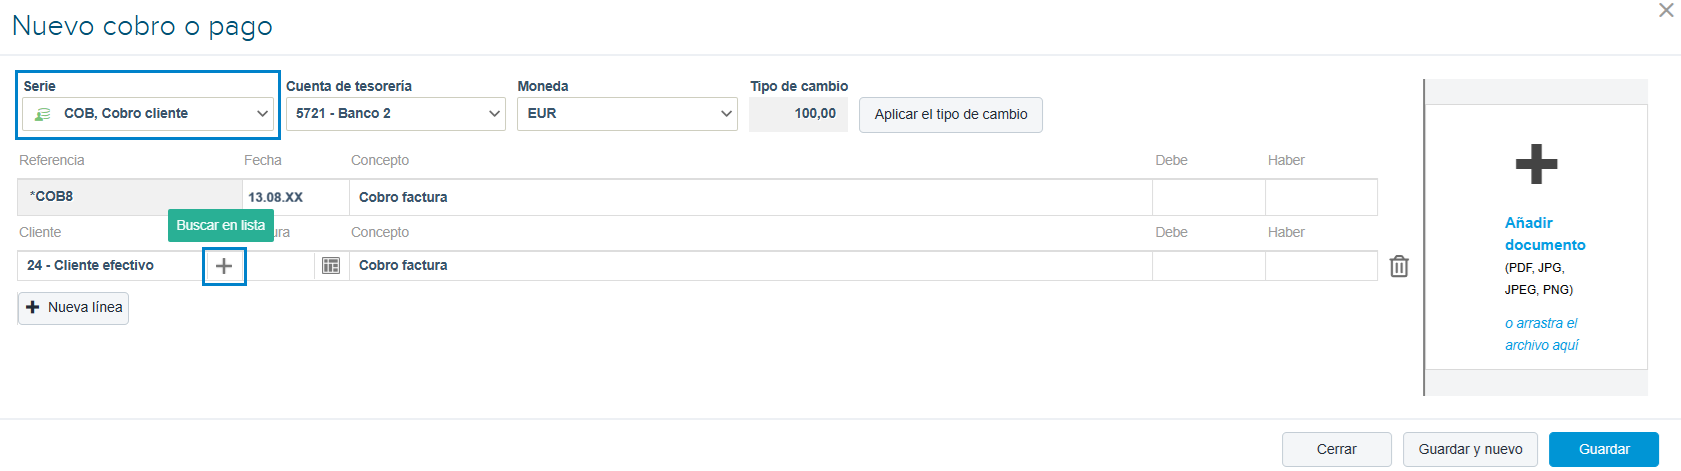1681x471 pixels.
Task: Click the large plus to add a document
Action: click(1536, 164)
